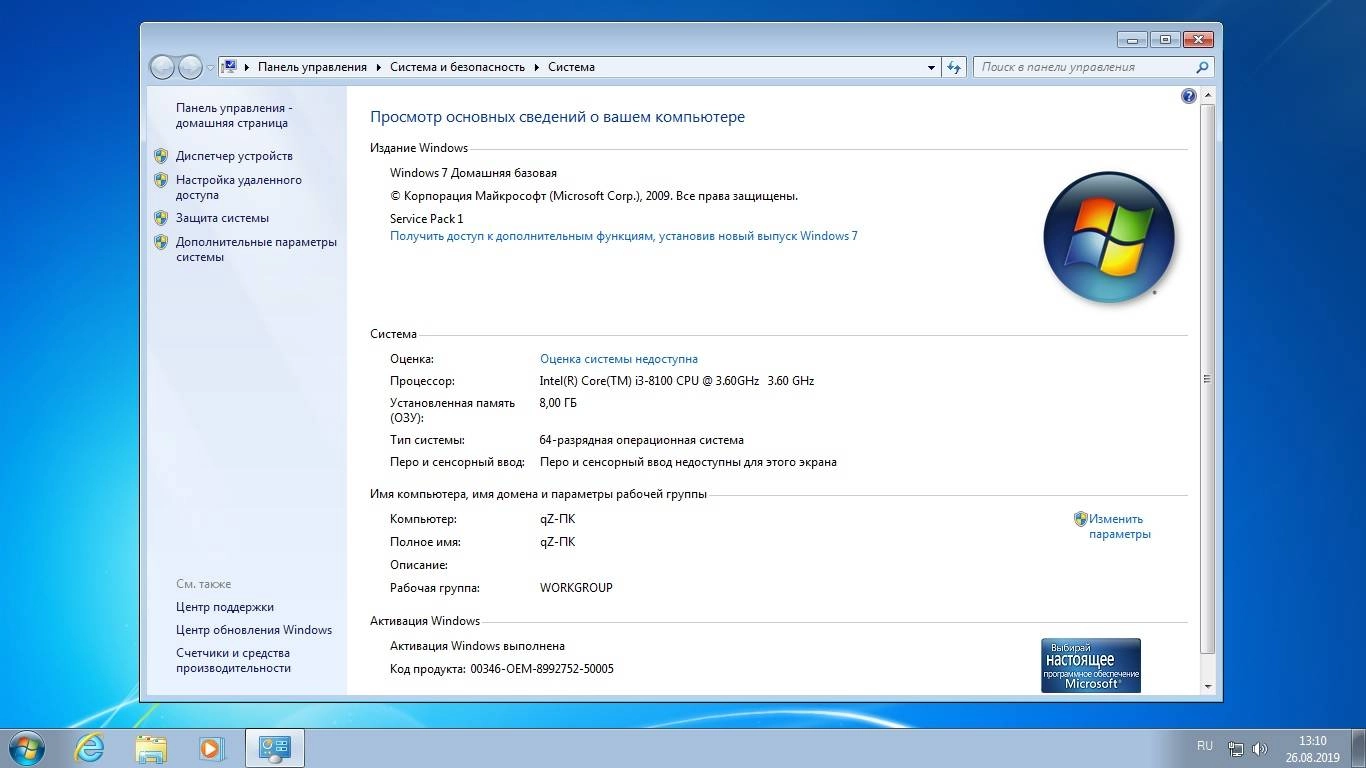The width and height of the screenshot is (1366, 768).
Task: Open Центр поддержки link
Action: pyautogui.click(x=225, y=607)
